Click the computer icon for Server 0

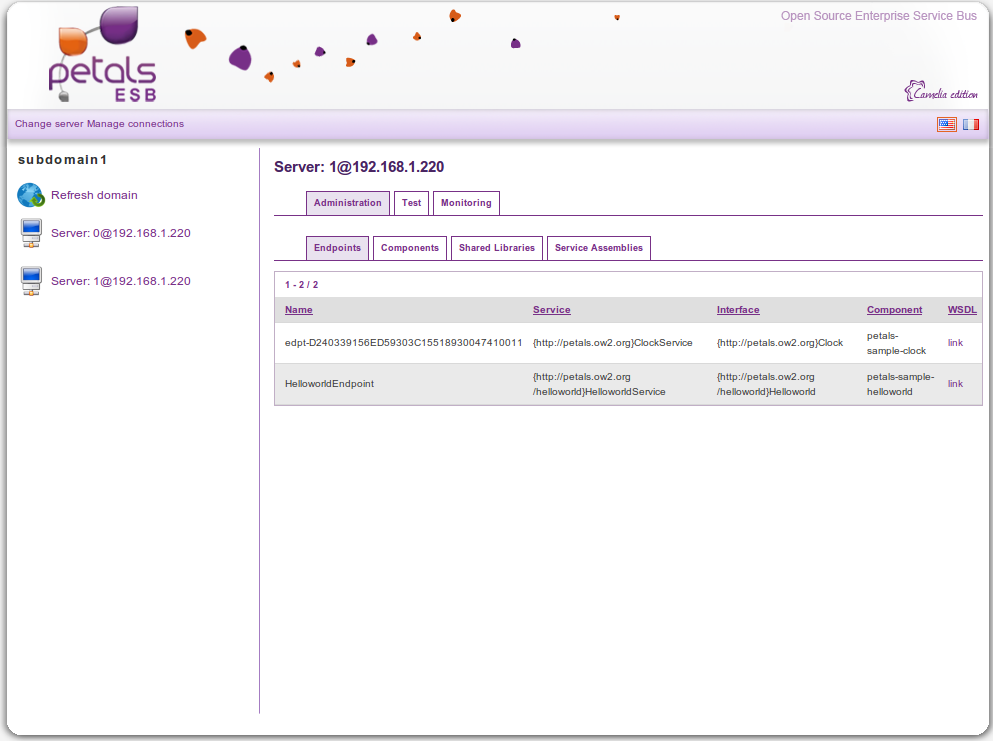coord(31,234)
